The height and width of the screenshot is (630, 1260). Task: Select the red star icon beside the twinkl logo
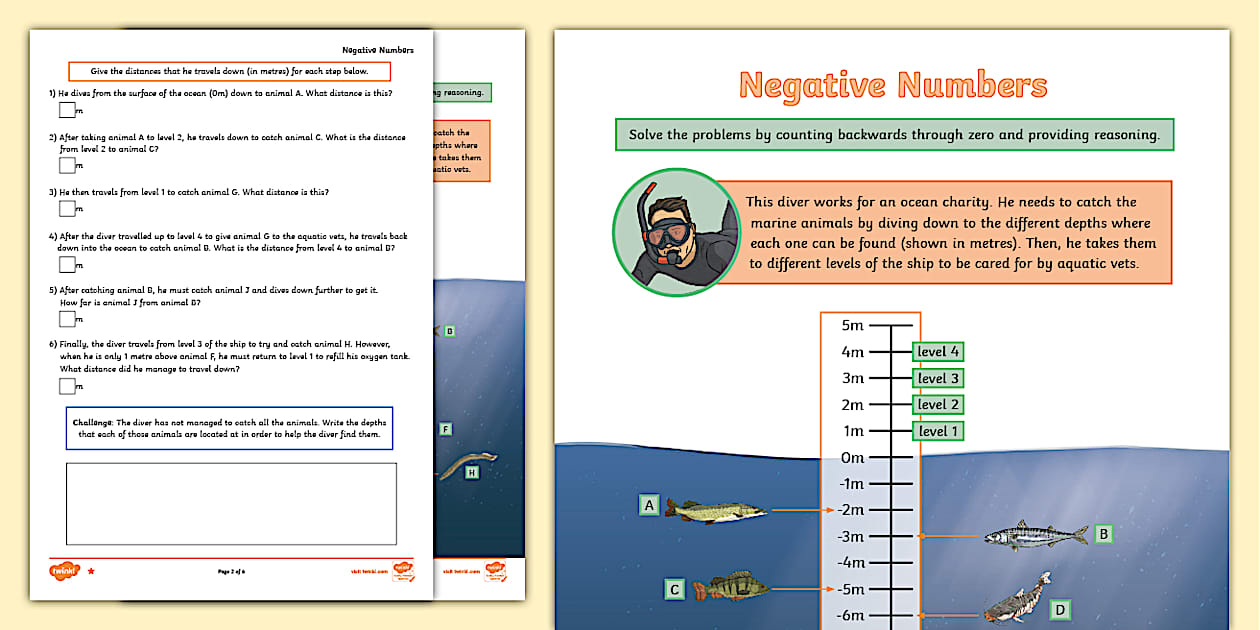pyautogui.click(x=90, y=569)
